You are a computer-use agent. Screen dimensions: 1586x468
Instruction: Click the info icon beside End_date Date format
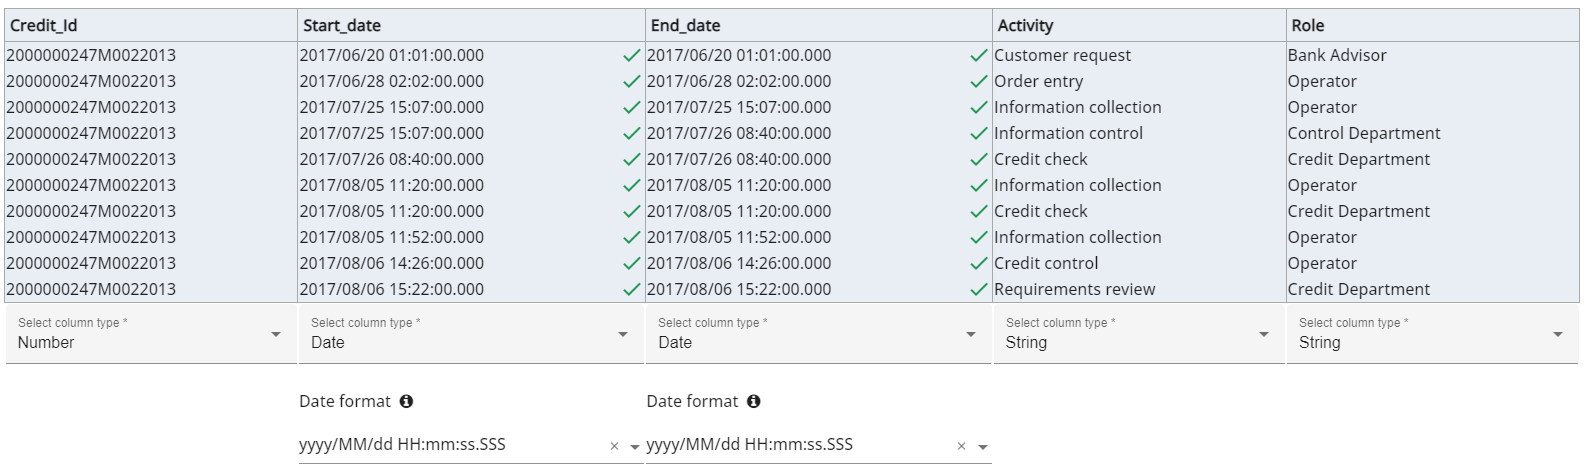coord(753,401)
